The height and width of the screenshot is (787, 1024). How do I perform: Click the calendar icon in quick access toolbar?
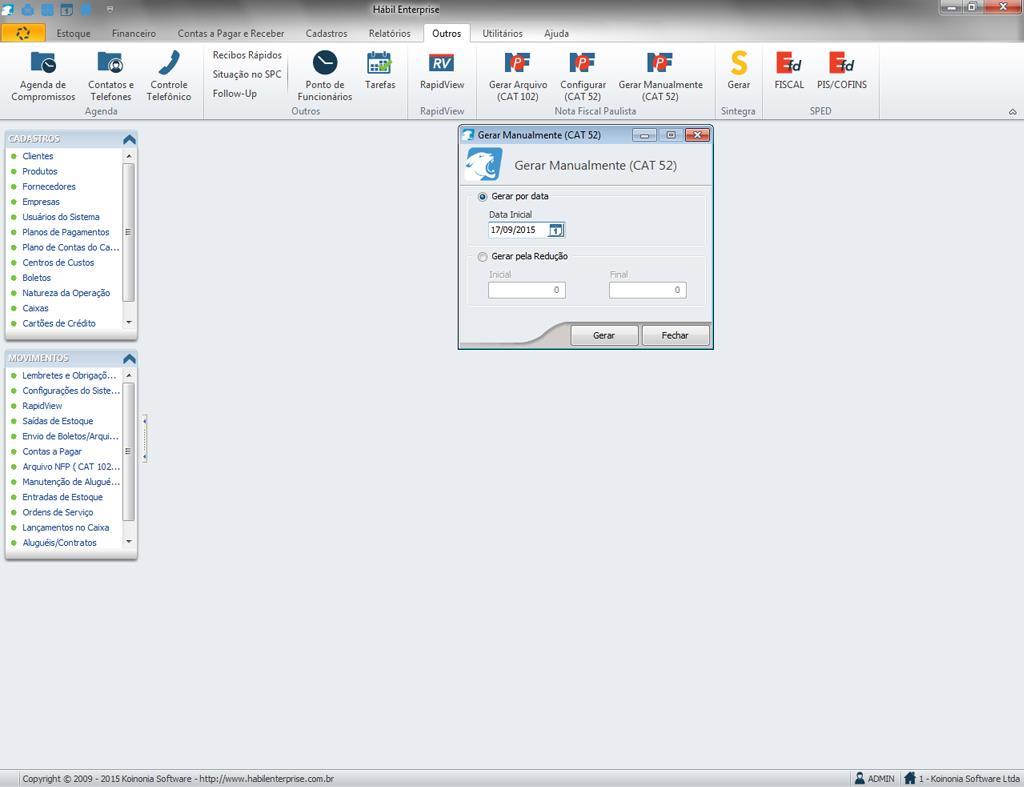click(67, 9)
